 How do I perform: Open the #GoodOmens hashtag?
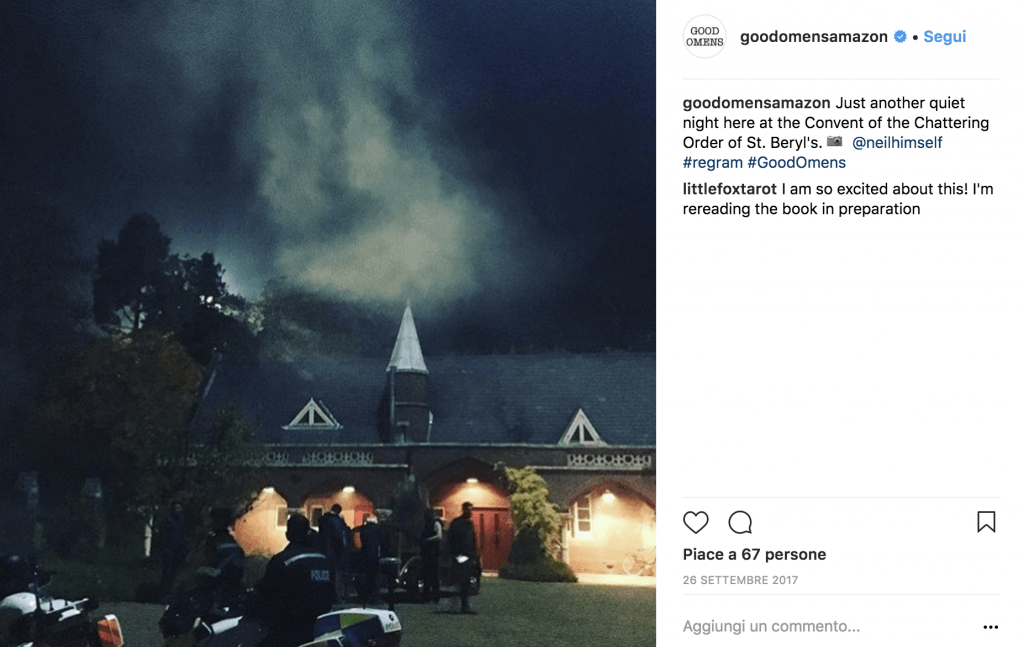pos(796,163)
